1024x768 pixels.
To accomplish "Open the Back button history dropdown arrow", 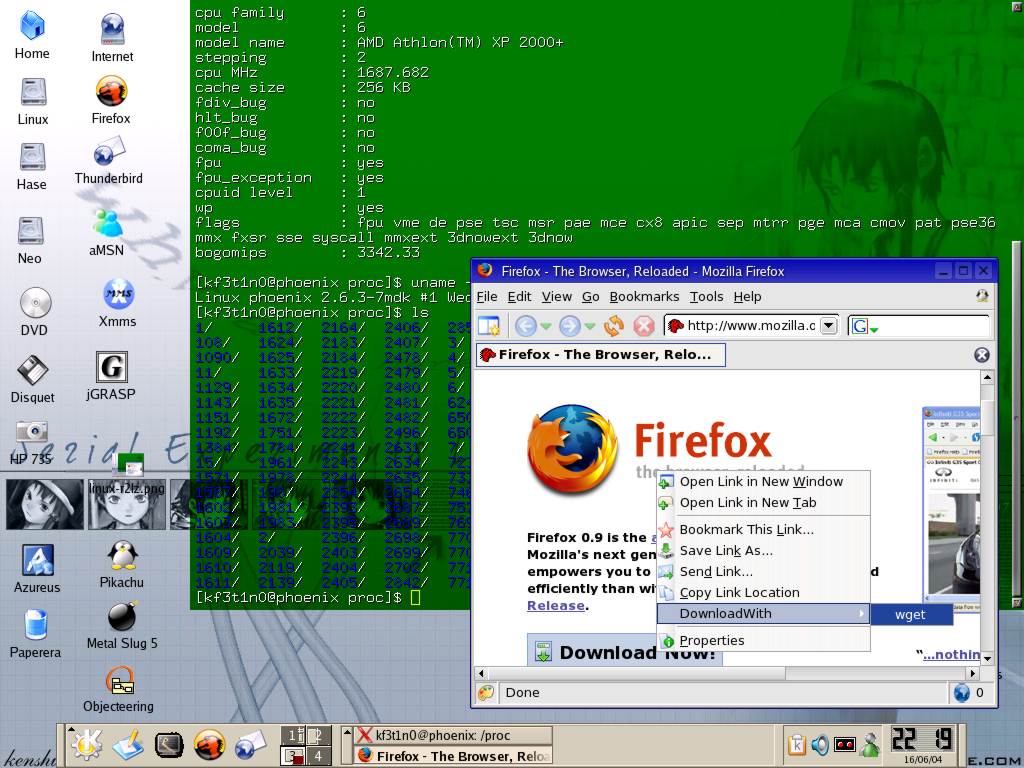I will click(546, 326).
